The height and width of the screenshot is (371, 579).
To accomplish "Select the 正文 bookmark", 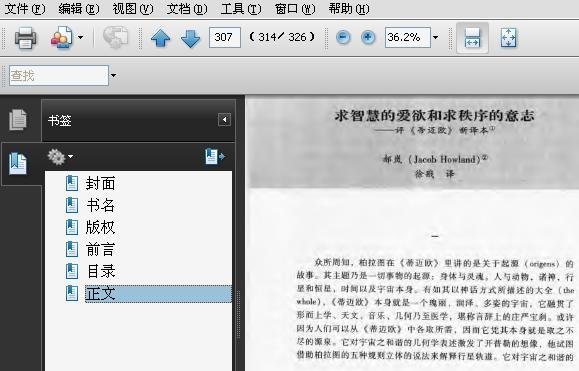I will tap(158, 294).
